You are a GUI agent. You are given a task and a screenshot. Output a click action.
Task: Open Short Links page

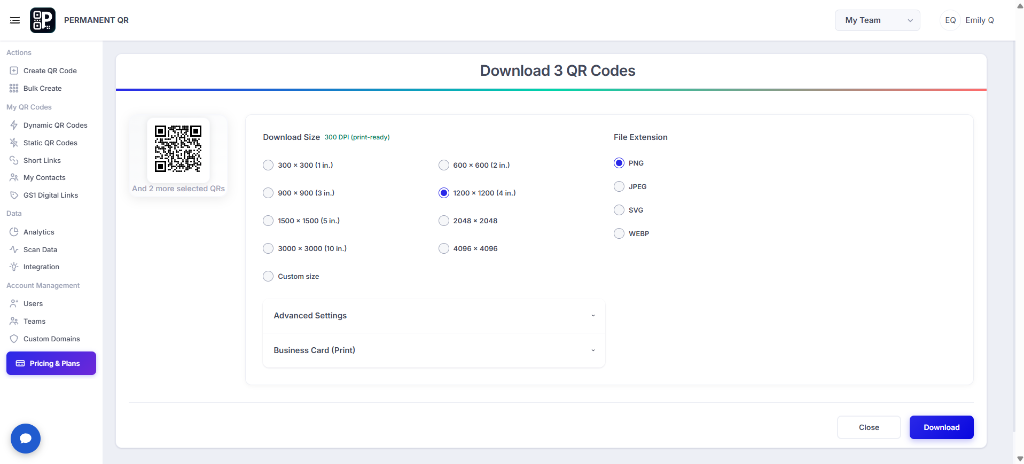[x=42, y=160]
